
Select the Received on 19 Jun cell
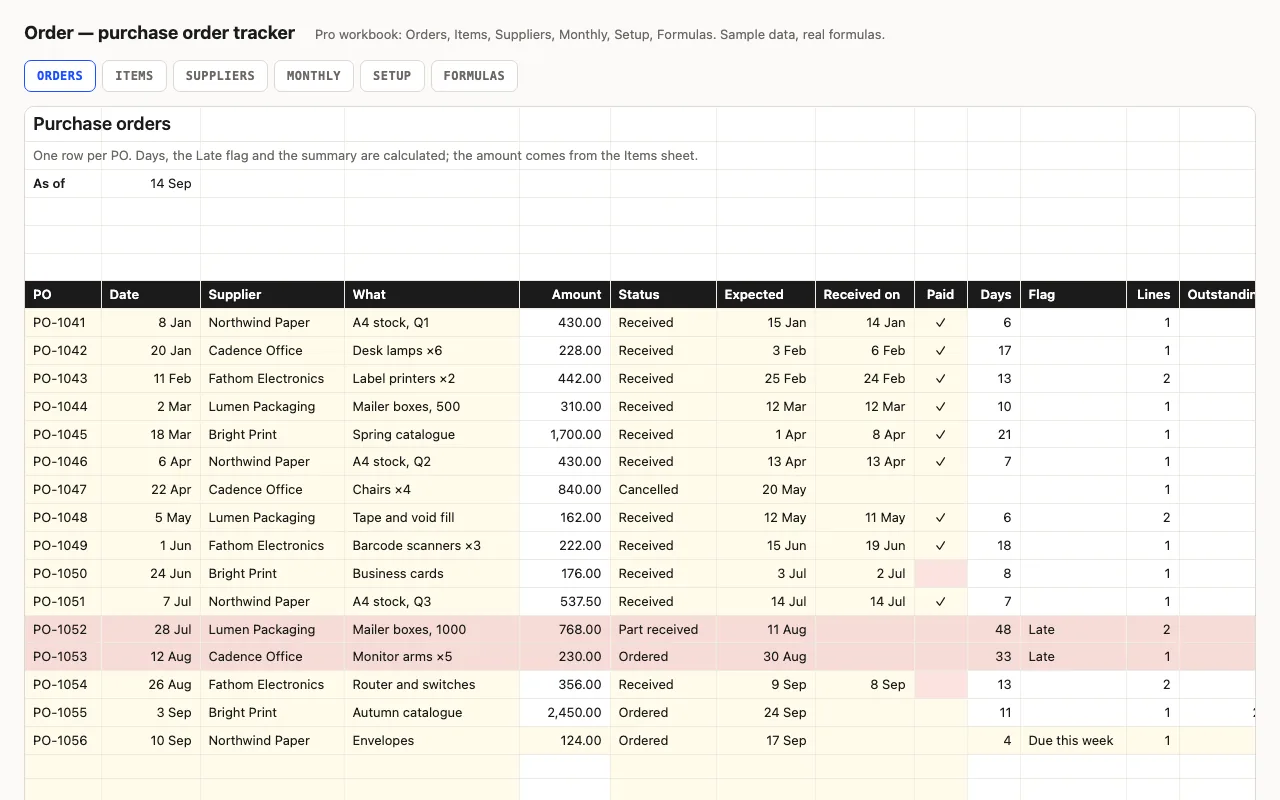(865, 546)
